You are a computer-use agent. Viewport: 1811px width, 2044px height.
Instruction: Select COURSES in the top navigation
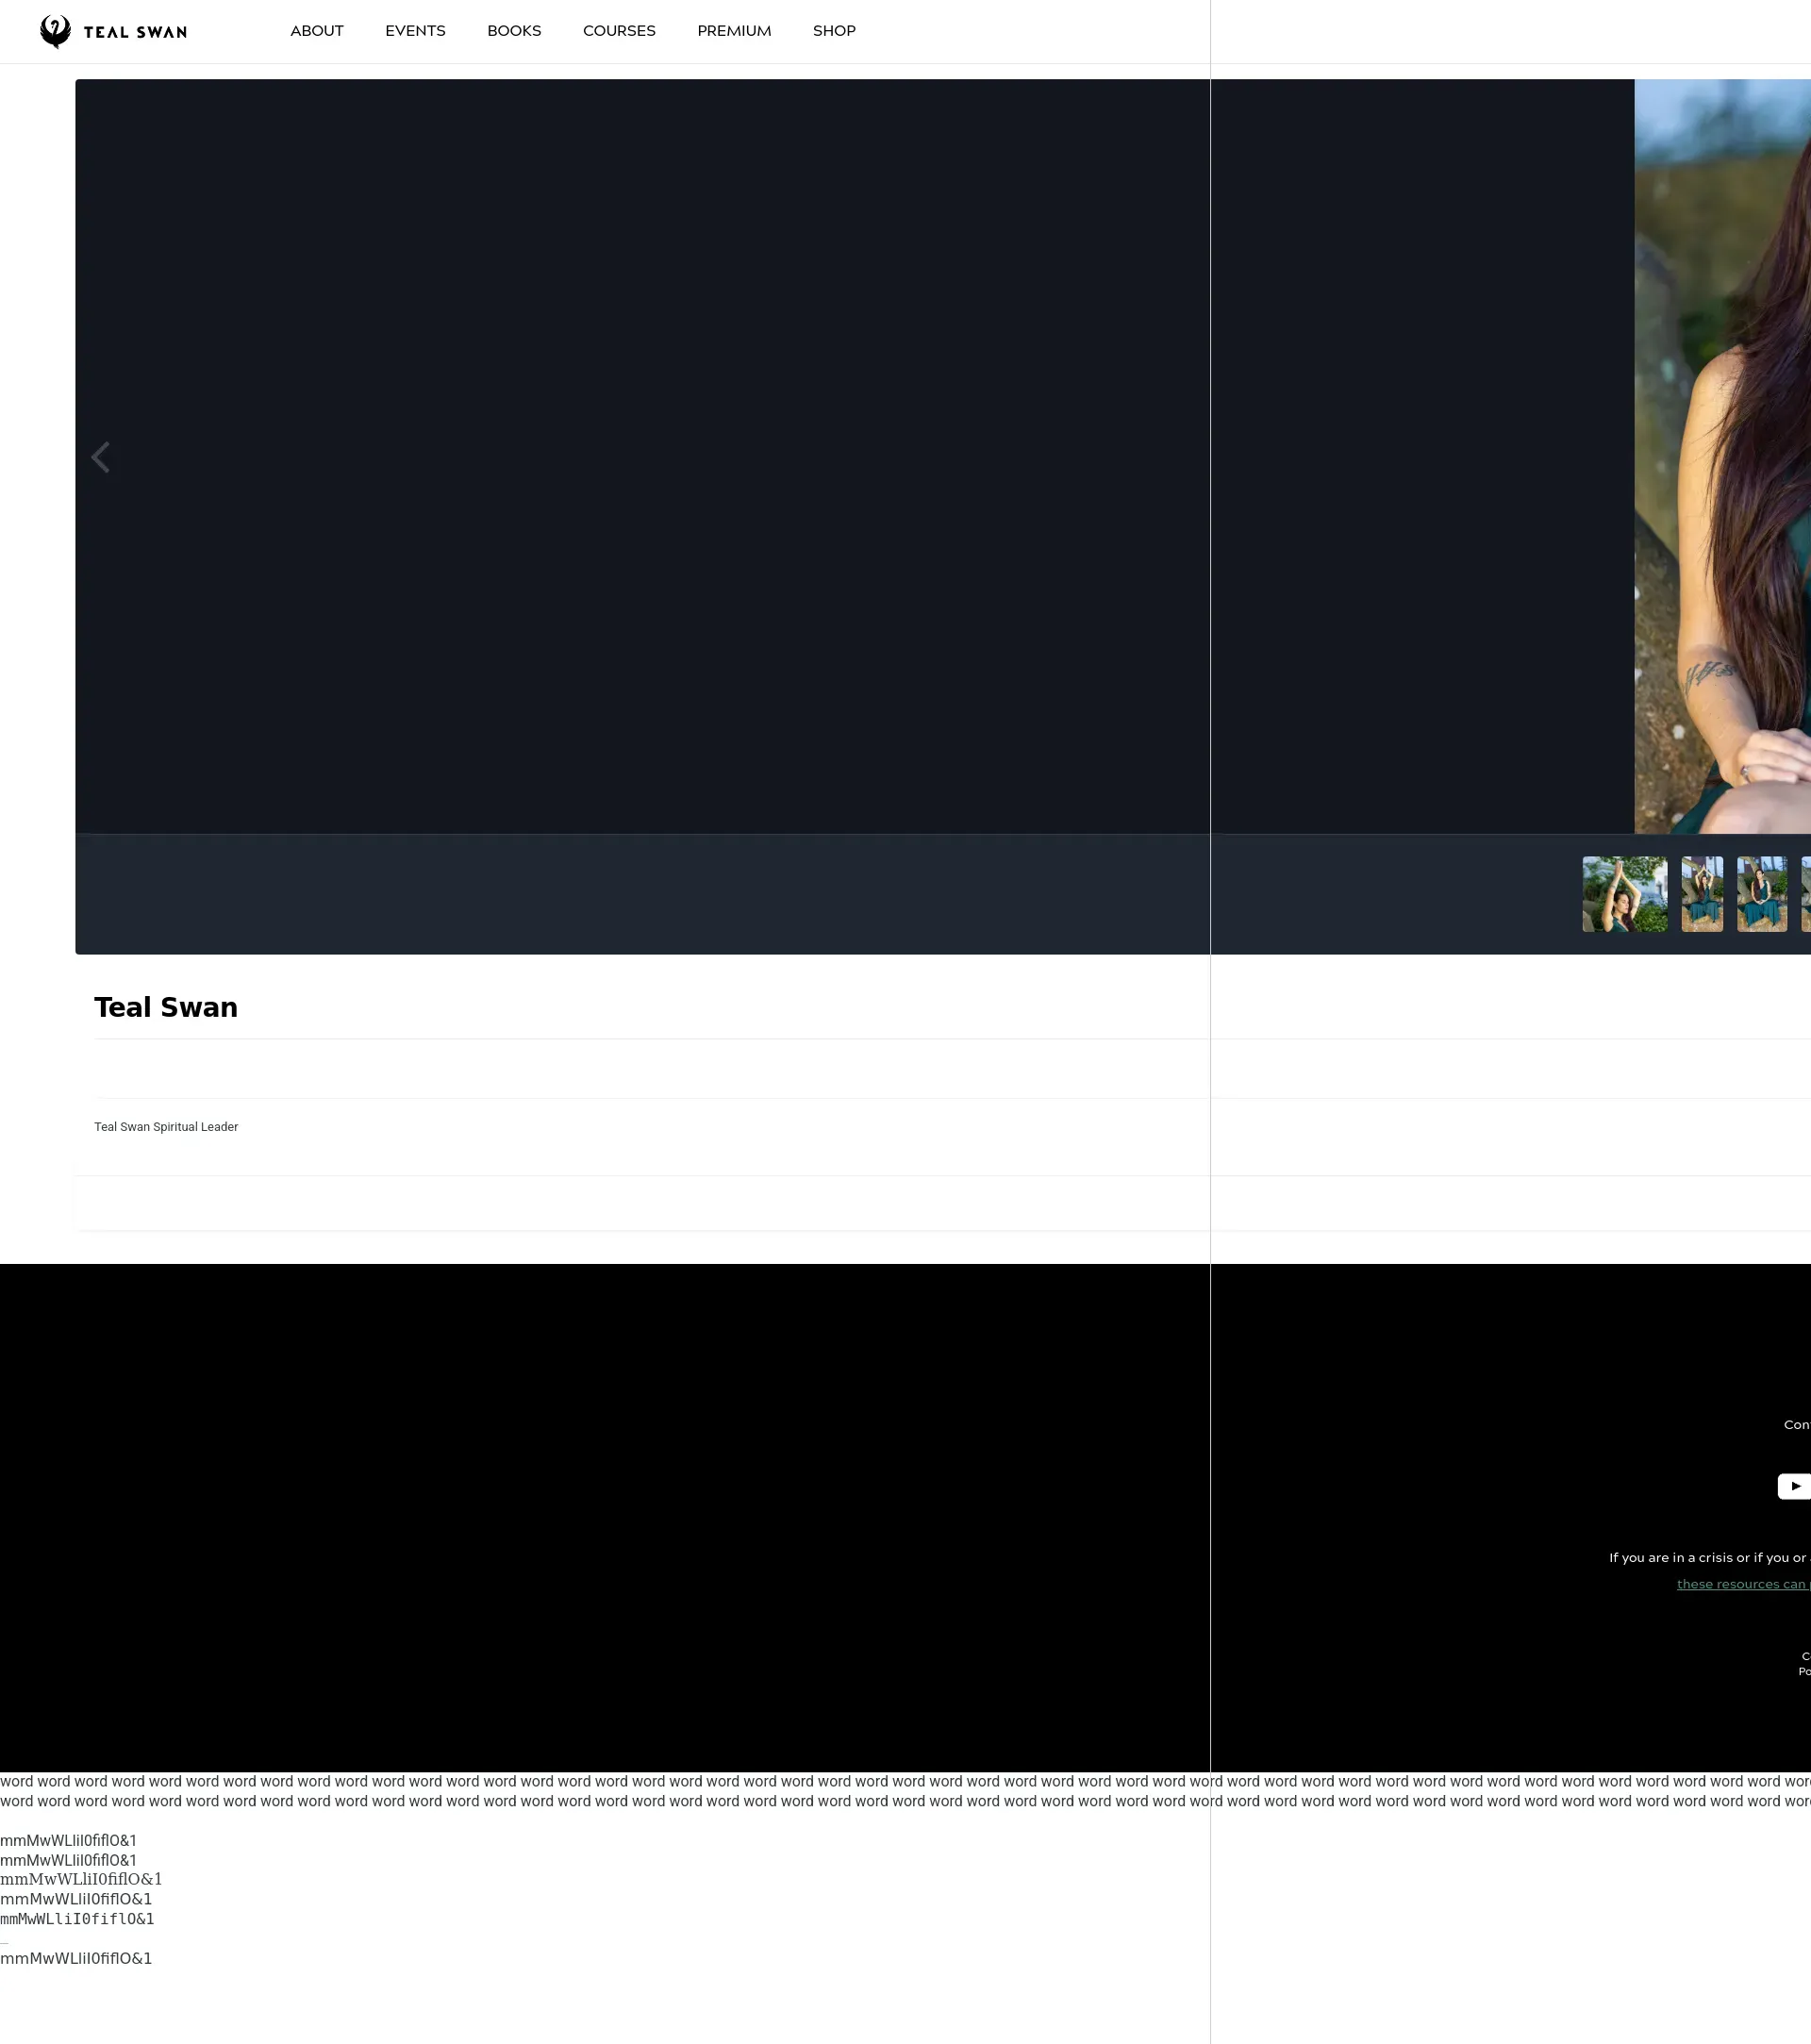(x=619, y=31)
